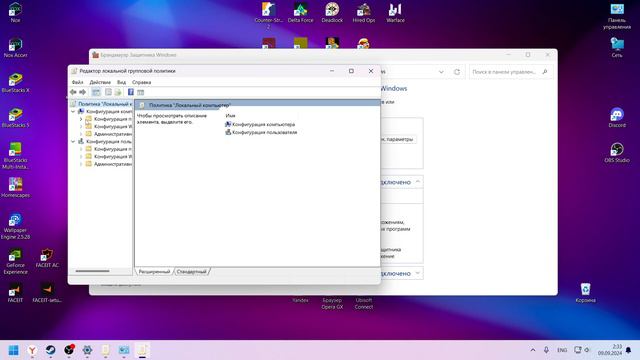Select the Сеть desktop icon
Image resolution: width=640 pixels, height=360 pixels.
click(x=617, y=47)
